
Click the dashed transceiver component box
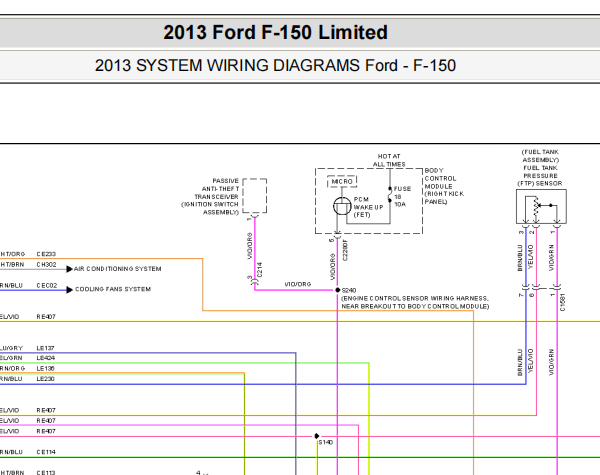[x=254, y=196]
